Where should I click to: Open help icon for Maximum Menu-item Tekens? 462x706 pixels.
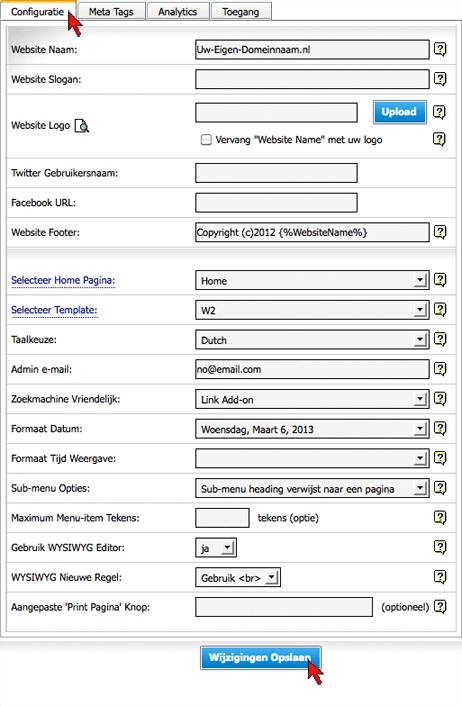click(440, 517)
